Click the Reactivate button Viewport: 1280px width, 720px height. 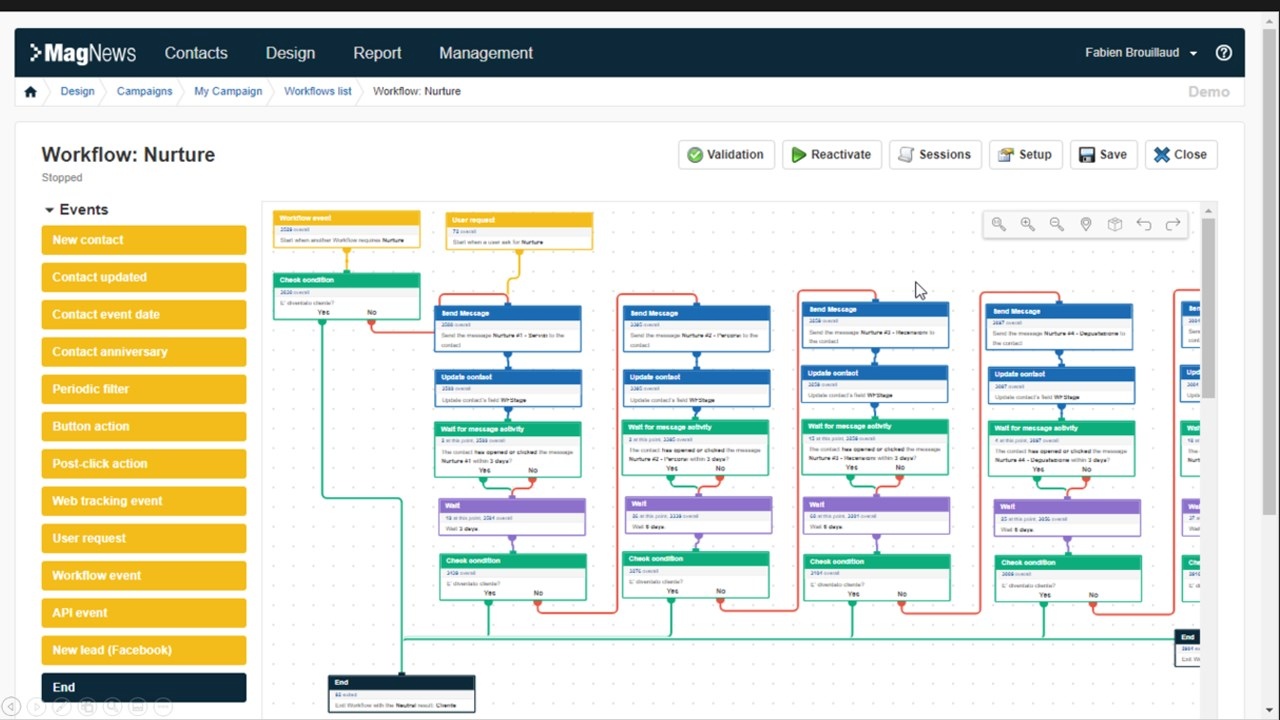(x=832, y=155)
